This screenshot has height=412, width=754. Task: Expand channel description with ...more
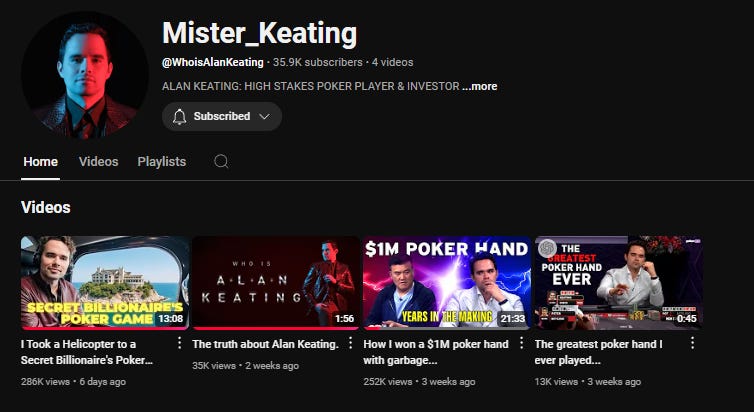point(479,87)
